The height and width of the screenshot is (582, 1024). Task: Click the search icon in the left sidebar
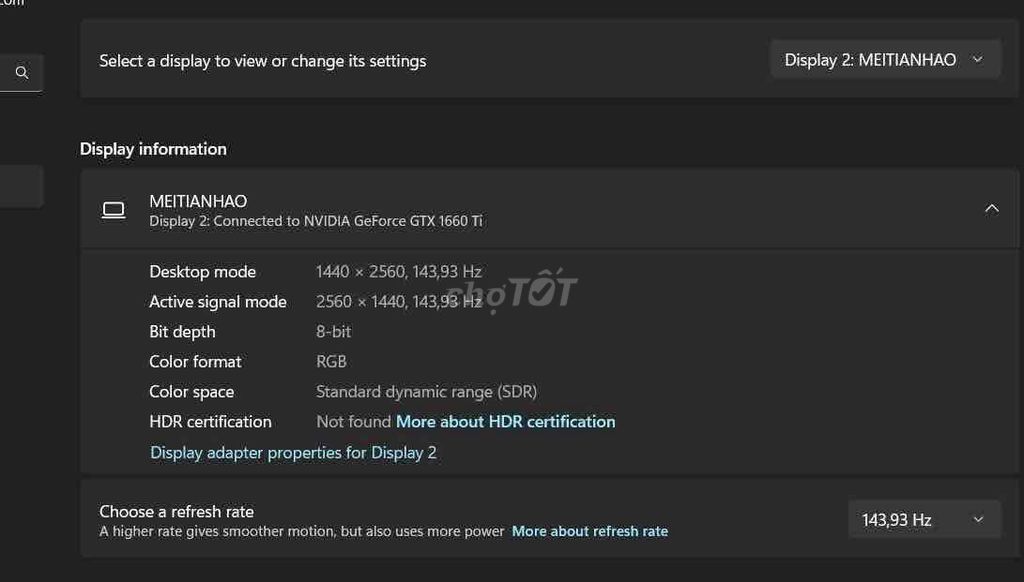click(21, 72)
